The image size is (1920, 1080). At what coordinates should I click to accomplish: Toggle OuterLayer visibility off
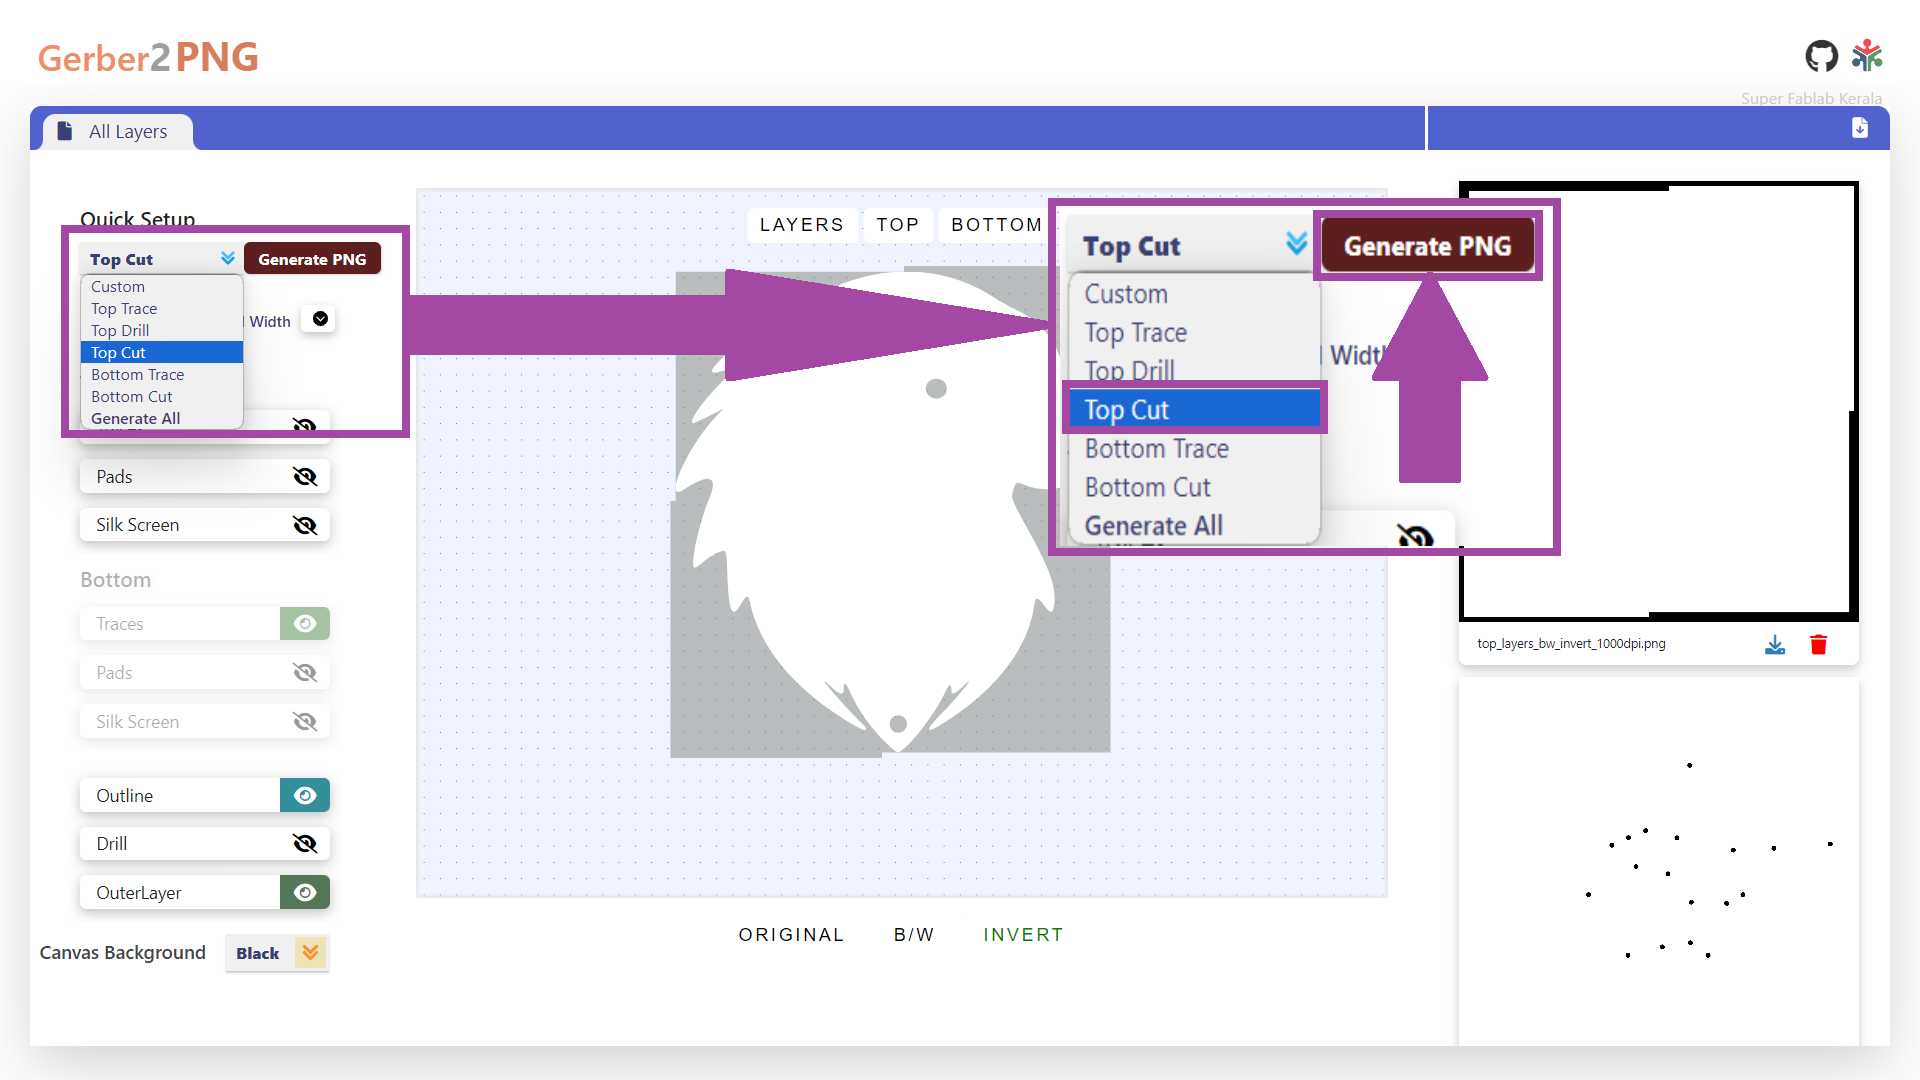coord(304,893)
